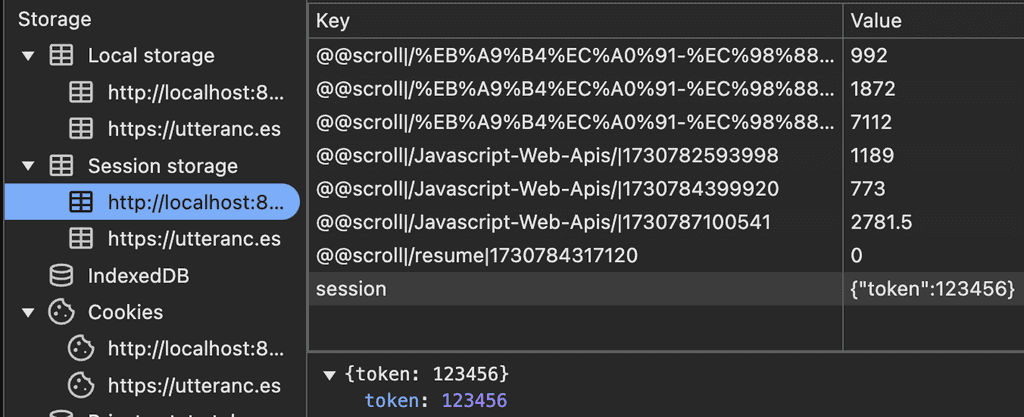Click table icon of utteranc.es under Local storage
Viewport: 1024px width, 417px height.
pyautogui.click(x=81, y=129)
